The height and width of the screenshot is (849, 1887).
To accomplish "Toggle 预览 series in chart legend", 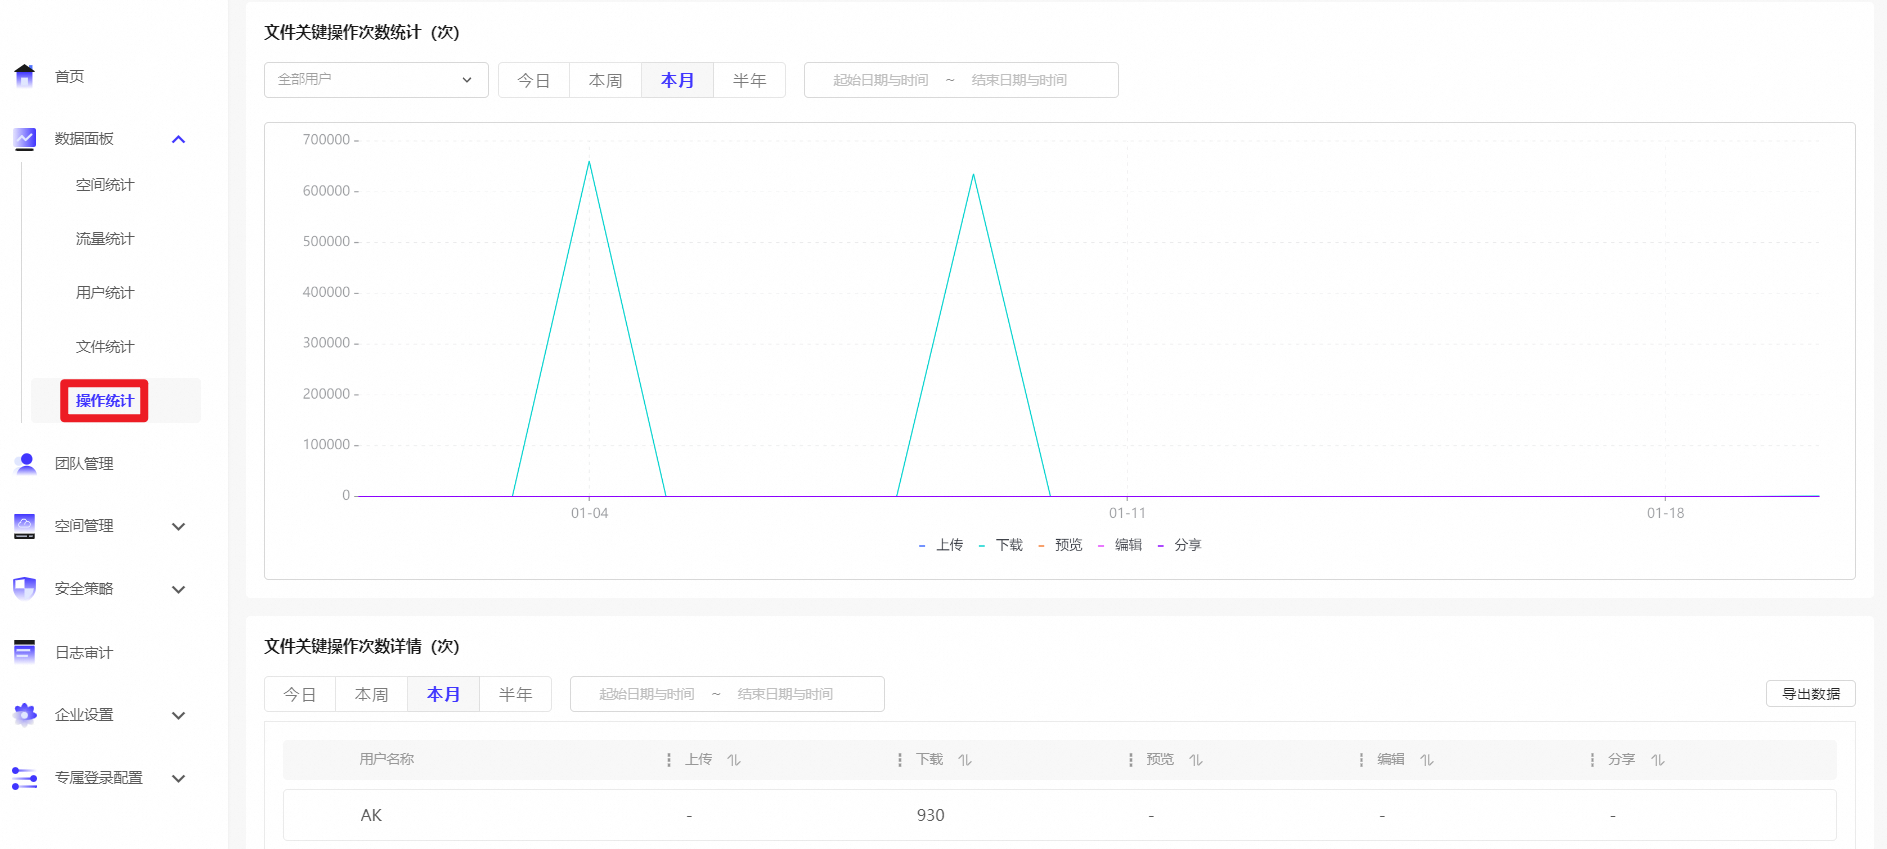I will tap(1060, 545).
